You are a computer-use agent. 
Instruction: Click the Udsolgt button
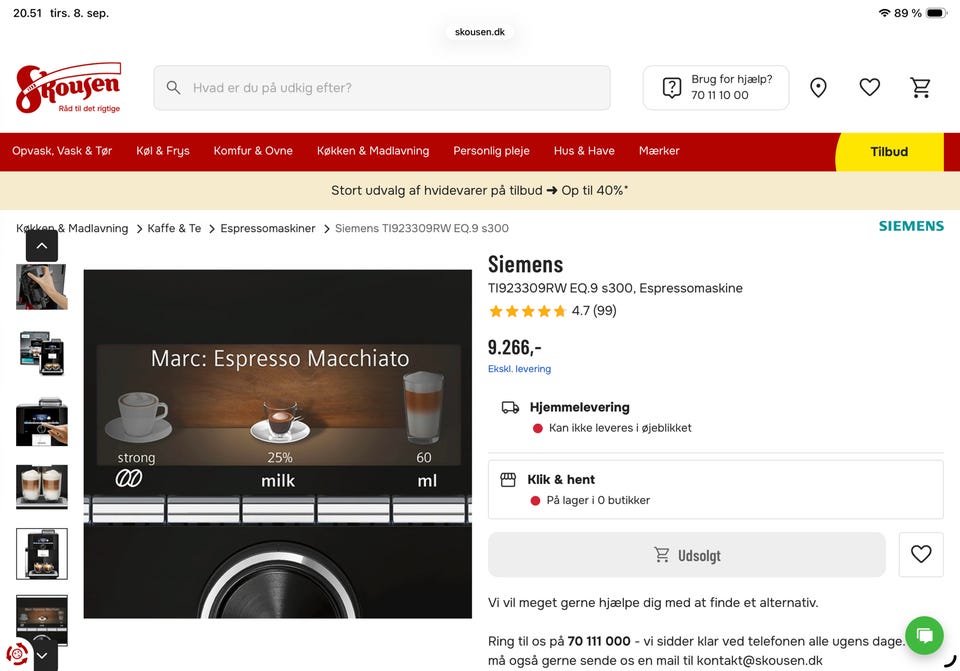[686, 555]
